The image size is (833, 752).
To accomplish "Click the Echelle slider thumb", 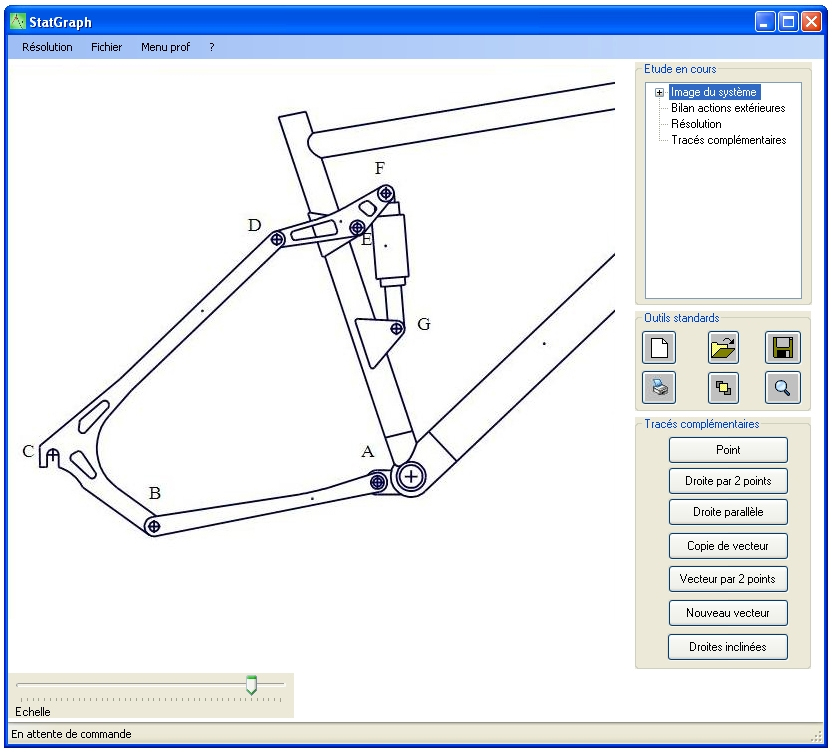I will click(251, 684).
